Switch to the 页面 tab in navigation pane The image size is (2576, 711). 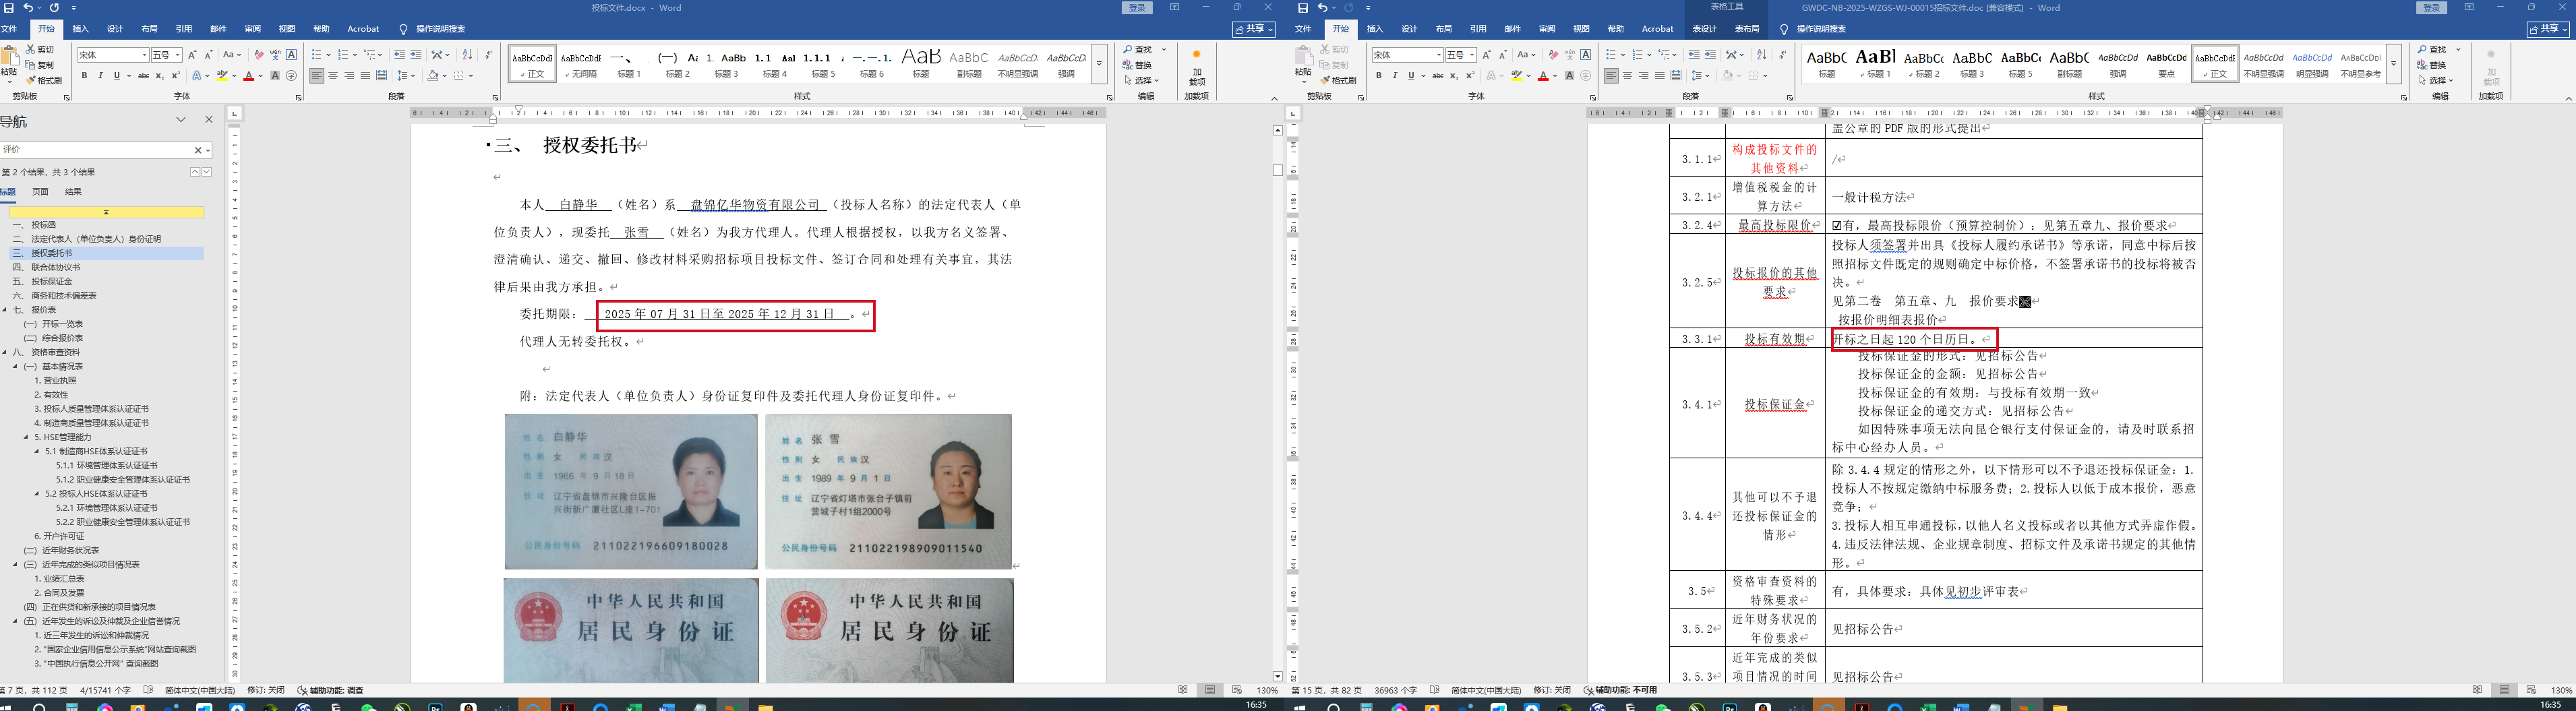pyautogui.click(x=40, y=192)
